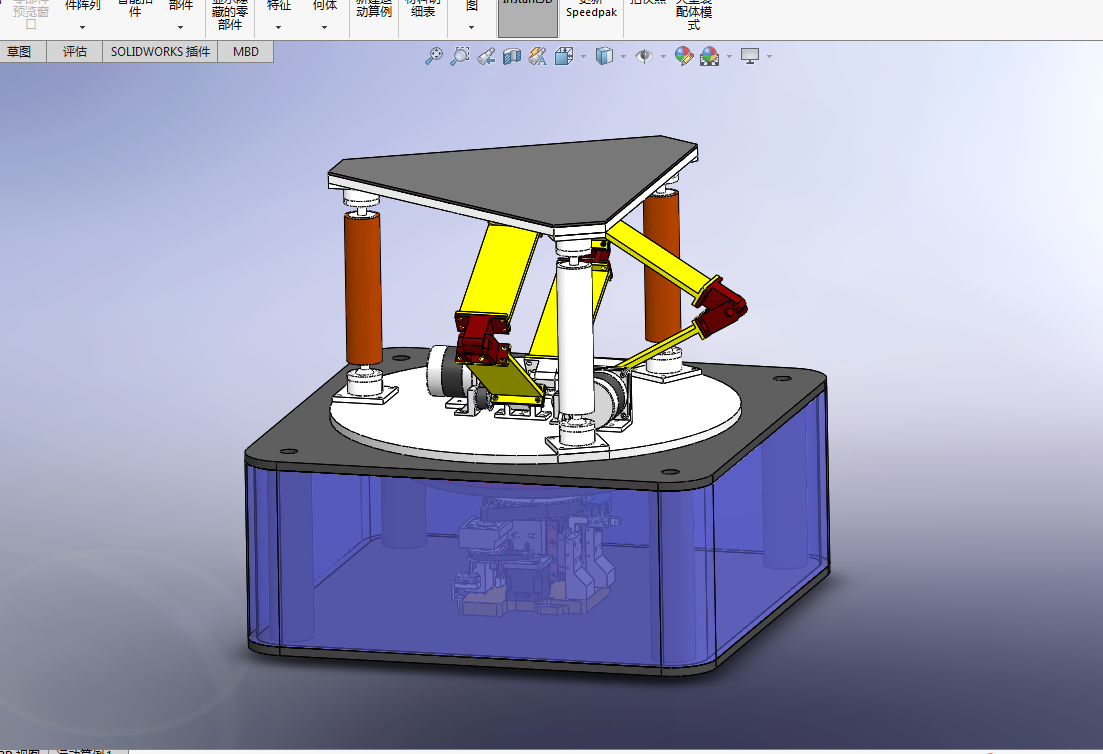Expand the View Orientation dropdown arrow
Screen dimensions: 1103x754
(583, 56)
